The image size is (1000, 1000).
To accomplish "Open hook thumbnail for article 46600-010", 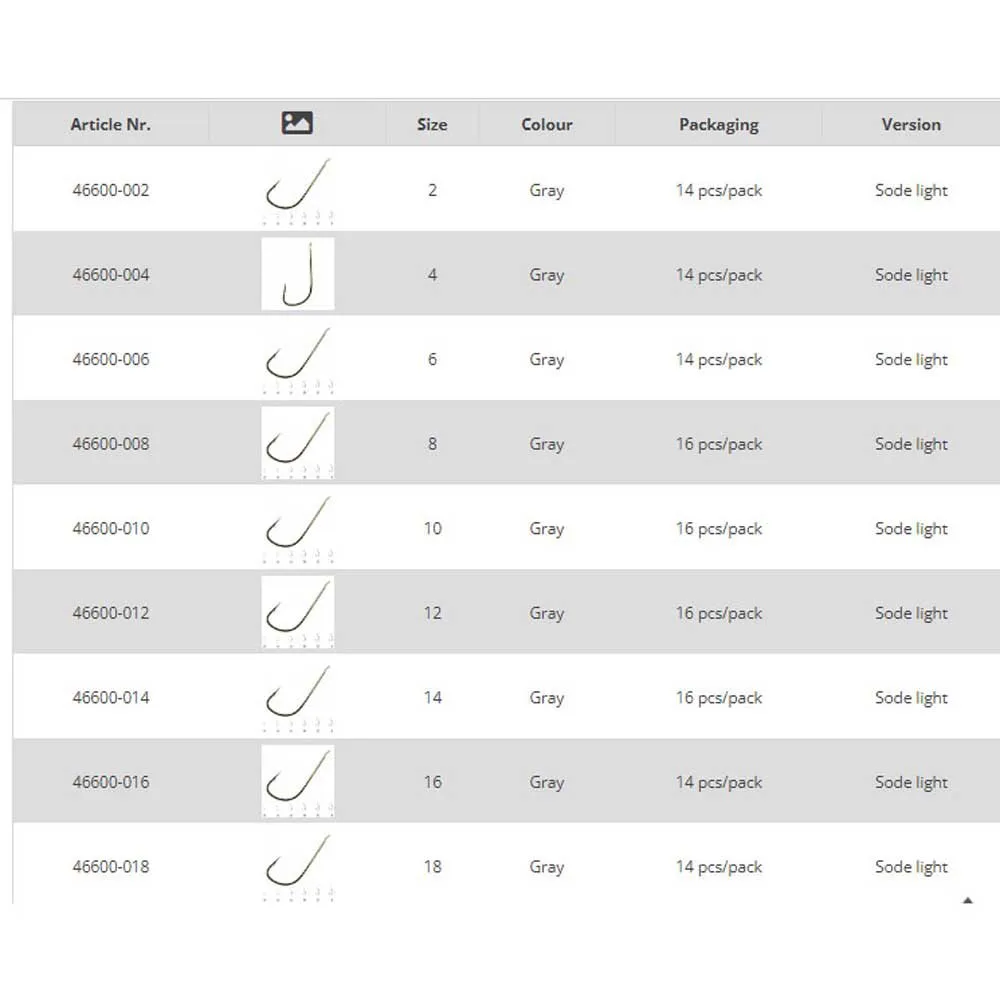I will pyautogui.click(x=298, y=528).
